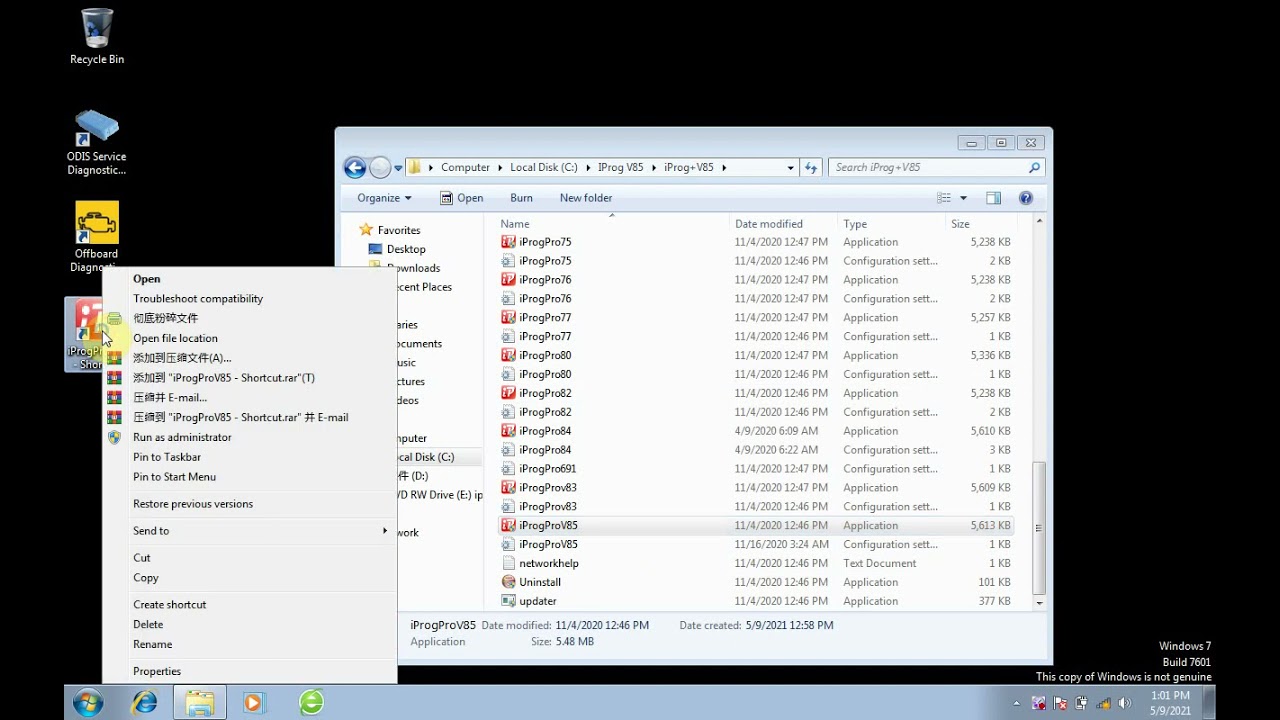Select the iProgProv83 application row

[756, 488]
